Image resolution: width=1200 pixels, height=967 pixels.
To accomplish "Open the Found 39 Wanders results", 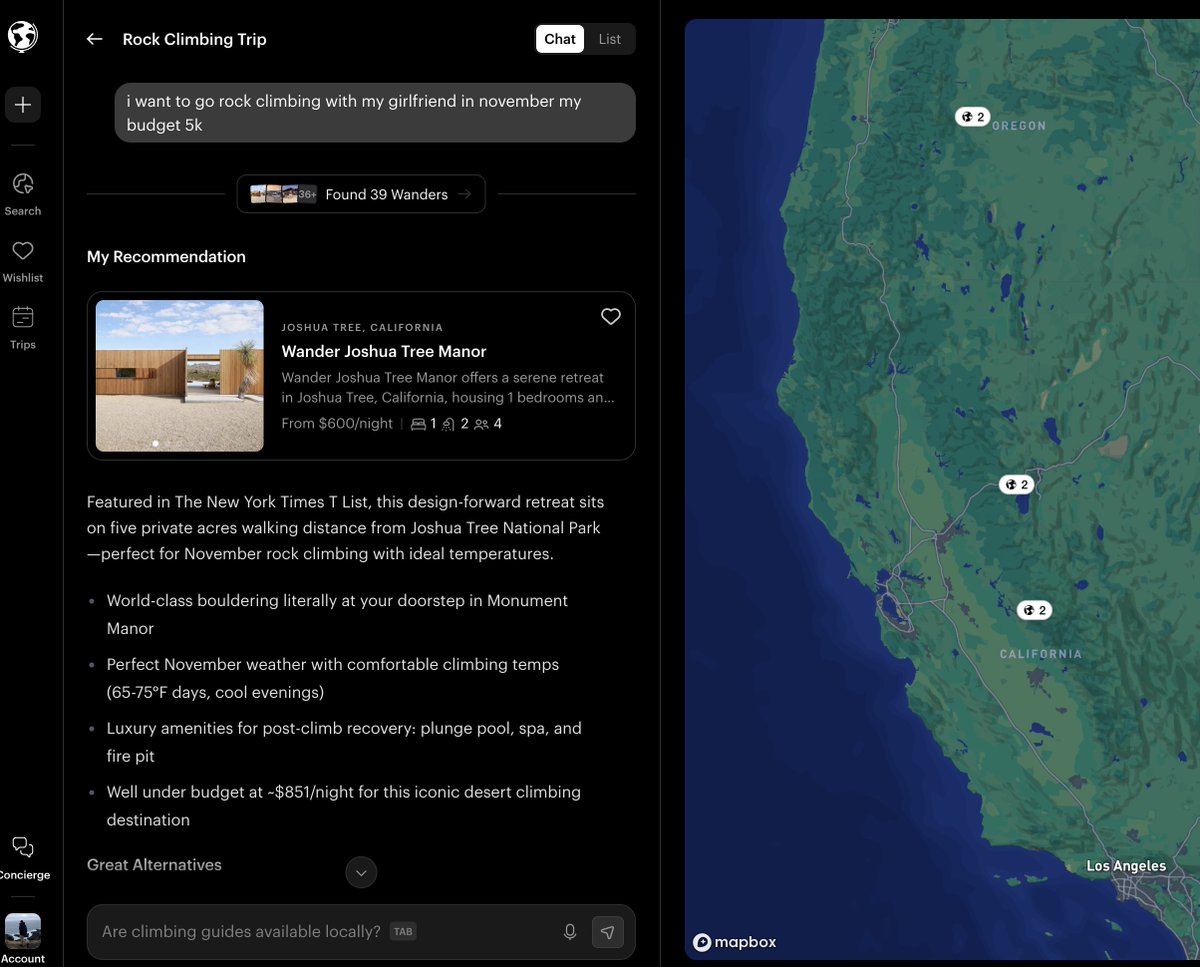I will coord(361,194).
